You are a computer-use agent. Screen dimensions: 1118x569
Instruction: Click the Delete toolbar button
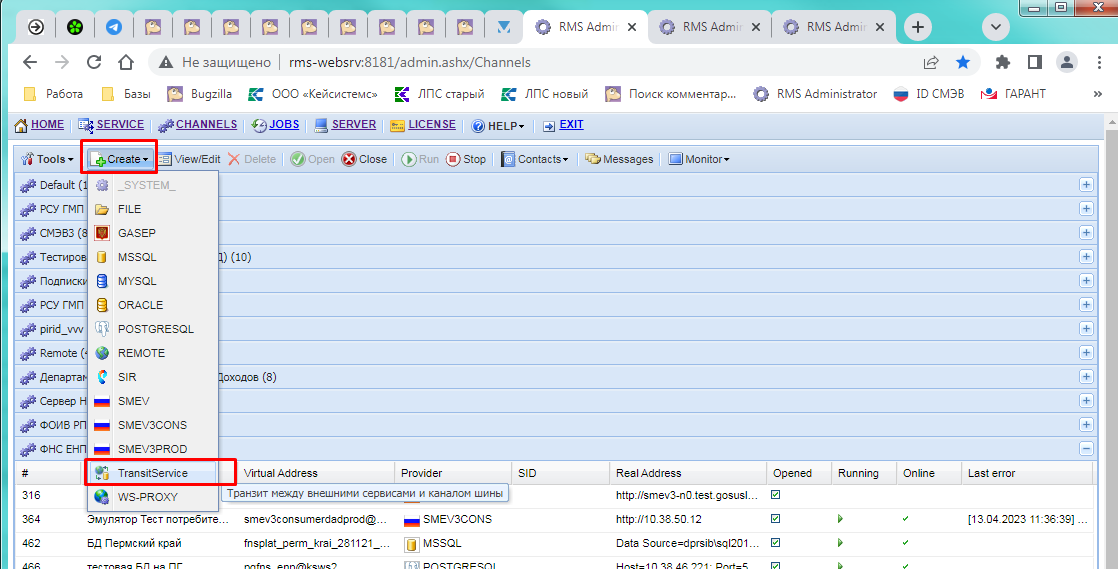pyautogui.click(x=252, y=159)
